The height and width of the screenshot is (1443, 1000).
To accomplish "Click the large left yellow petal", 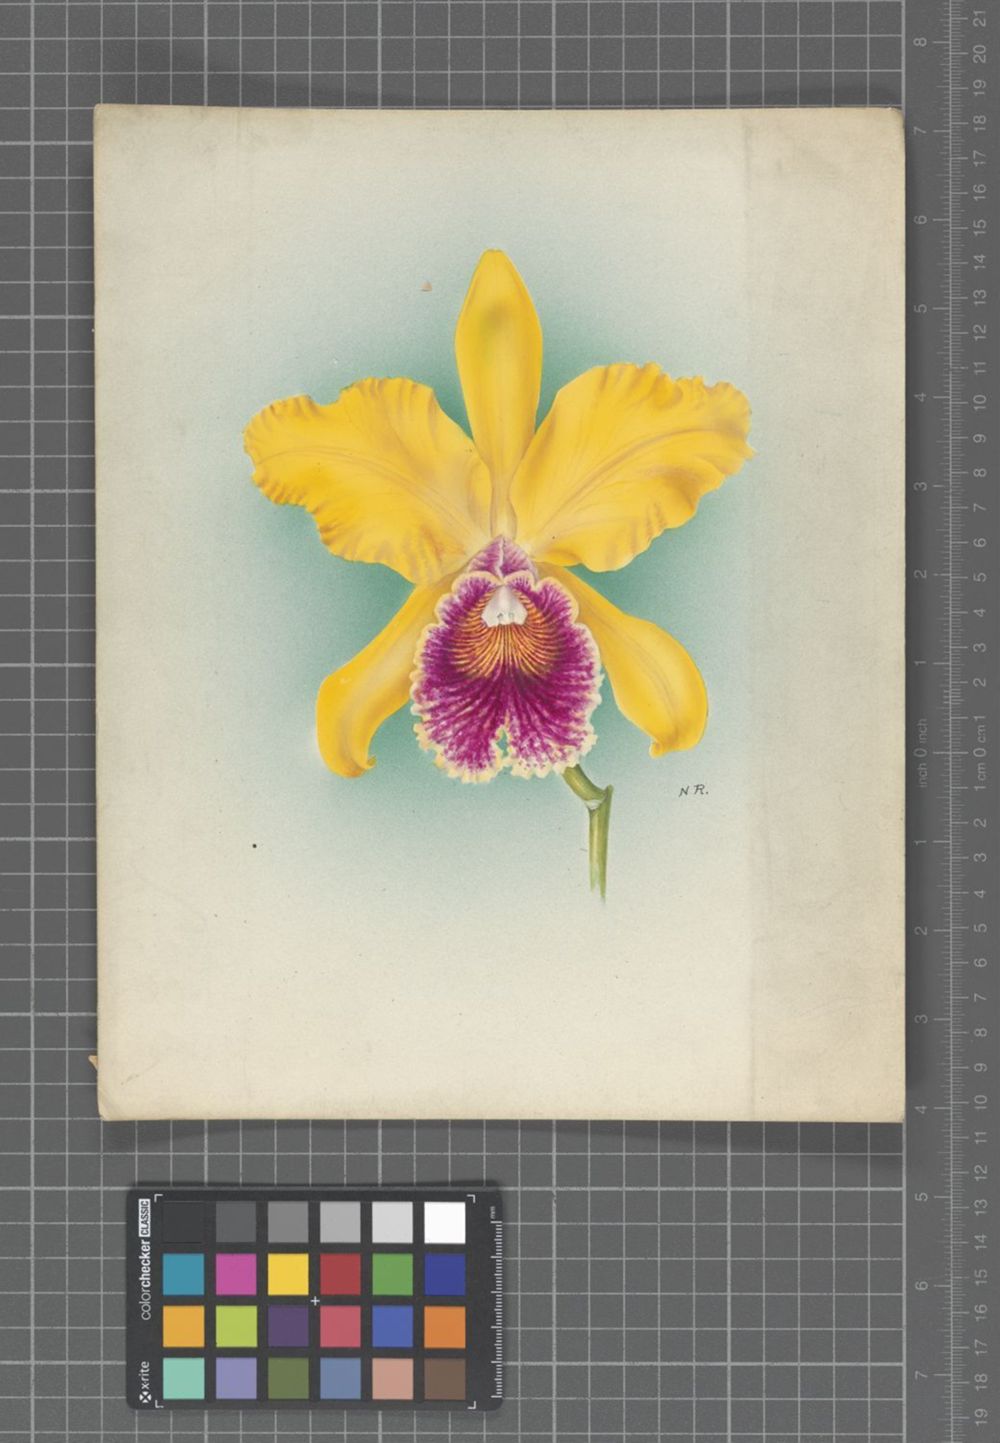I will [360, 470].
